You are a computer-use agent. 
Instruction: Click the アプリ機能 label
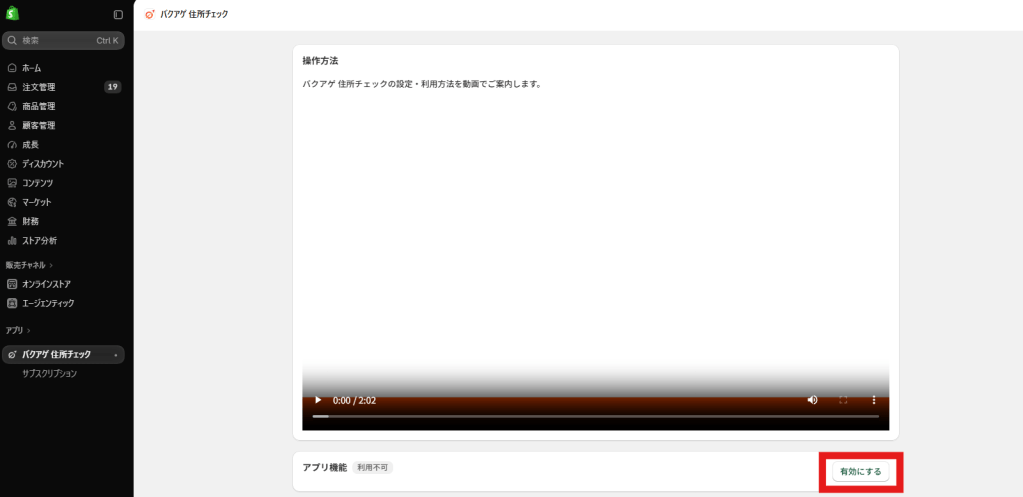325,468
